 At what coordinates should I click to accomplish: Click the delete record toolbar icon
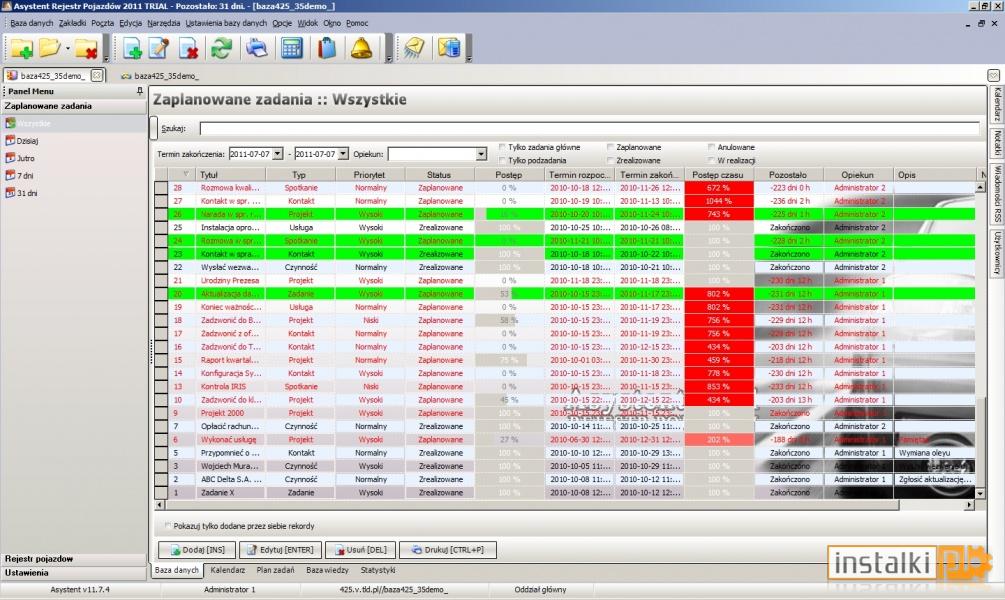click(x=188, y=48)
